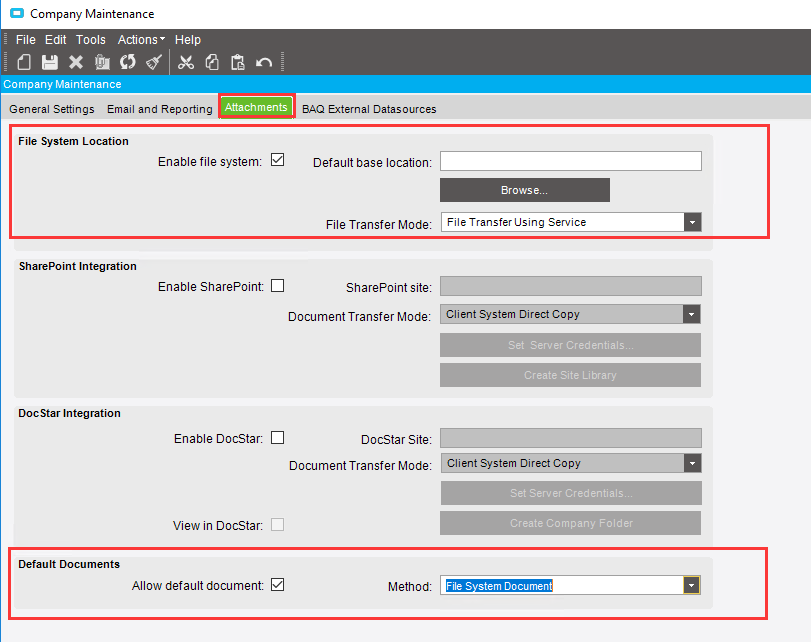Screen dimensions: 811x642
Task: Click the New document toolbar icon
Action: [x=24, y=62]
